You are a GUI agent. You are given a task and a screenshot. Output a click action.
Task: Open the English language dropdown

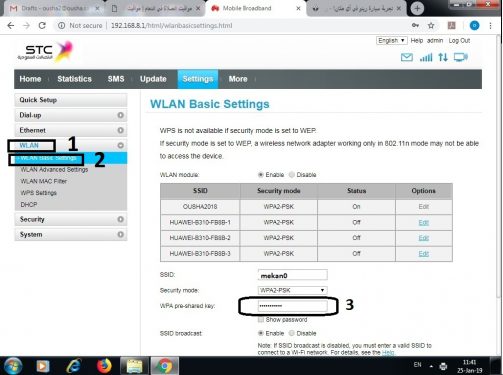point(392,41)
